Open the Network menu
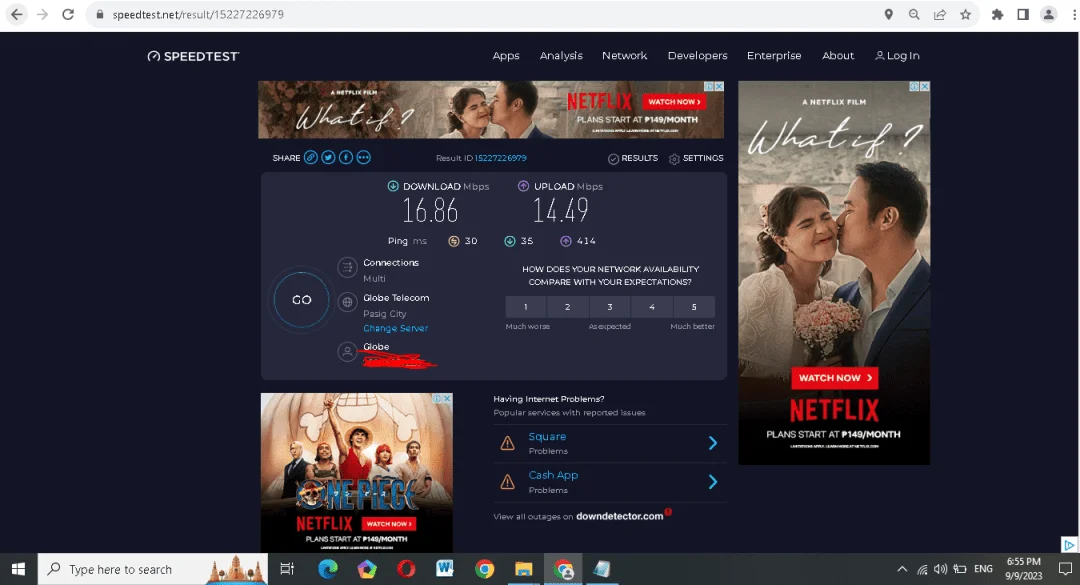 624,56
